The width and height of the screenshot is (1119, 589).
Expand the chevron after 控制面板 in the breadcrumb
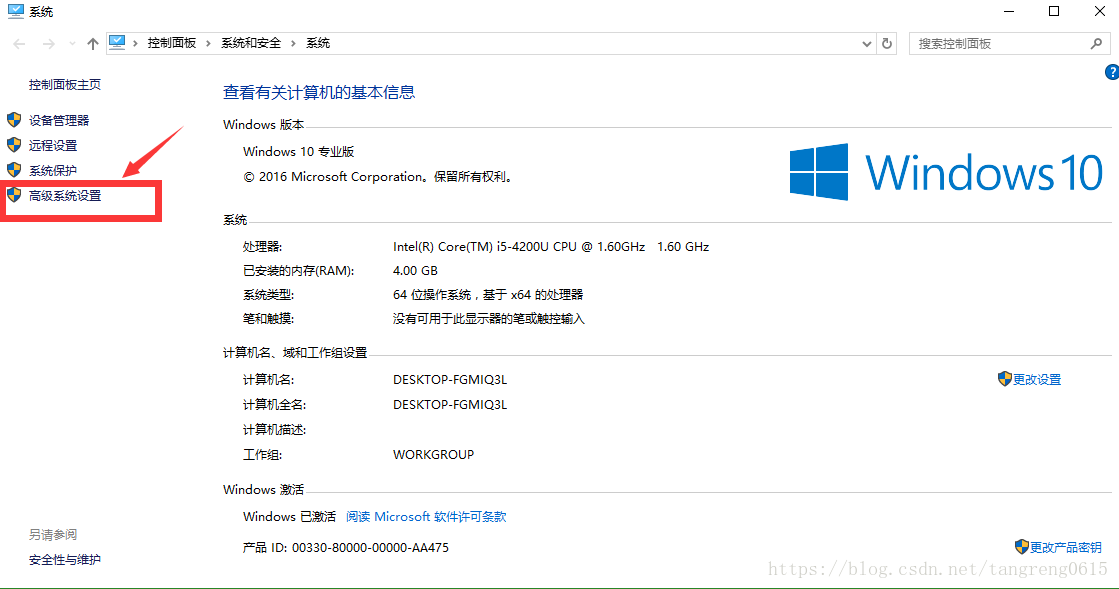coord(208,44)
